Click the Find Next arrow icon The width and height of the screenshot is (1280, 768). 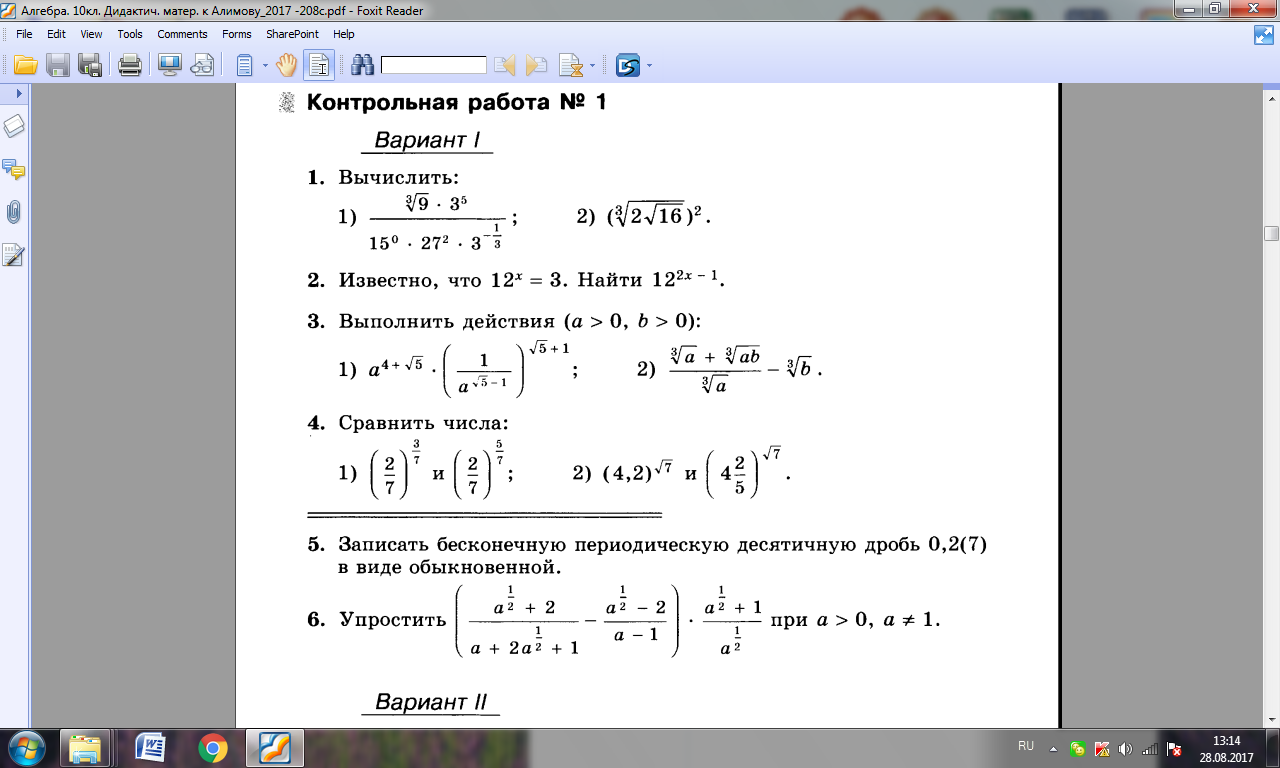[537, 66]
